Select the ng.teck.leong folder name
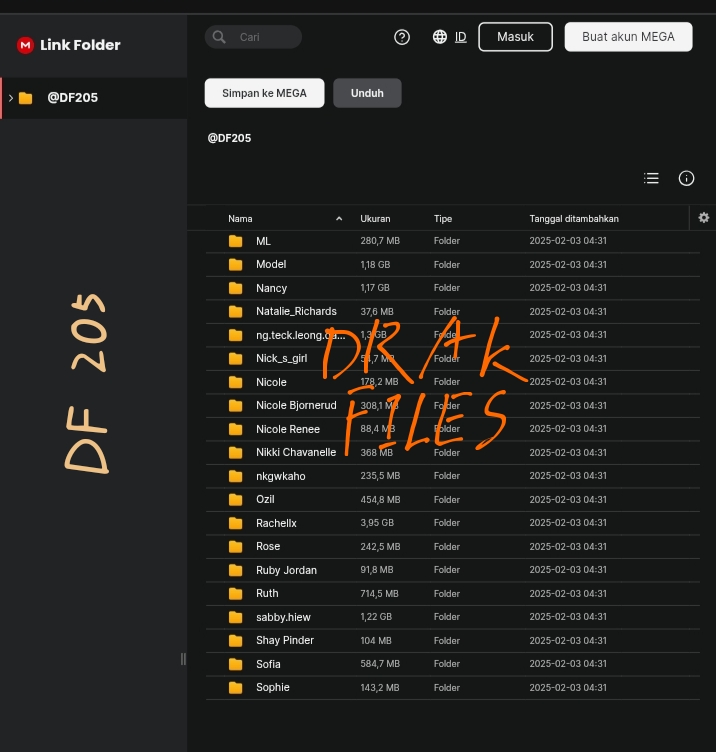 coord(300,335)
